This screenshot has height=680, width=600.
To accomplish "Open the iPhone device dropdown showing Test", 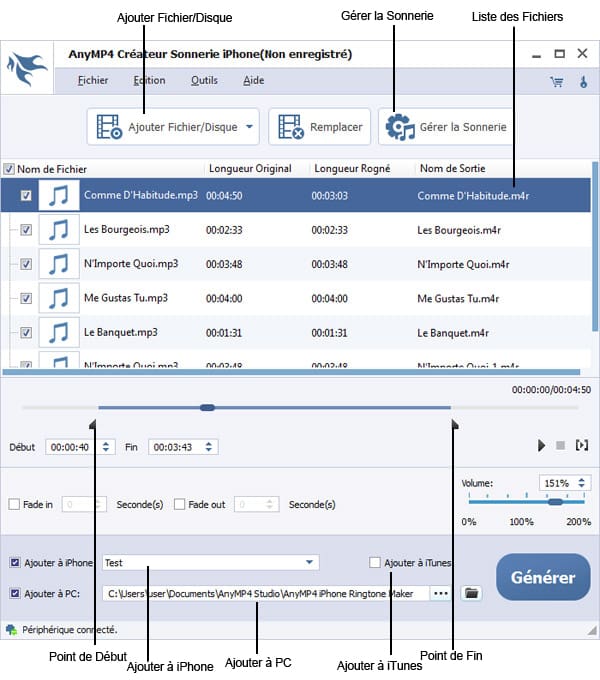I will tap(211, 562).
